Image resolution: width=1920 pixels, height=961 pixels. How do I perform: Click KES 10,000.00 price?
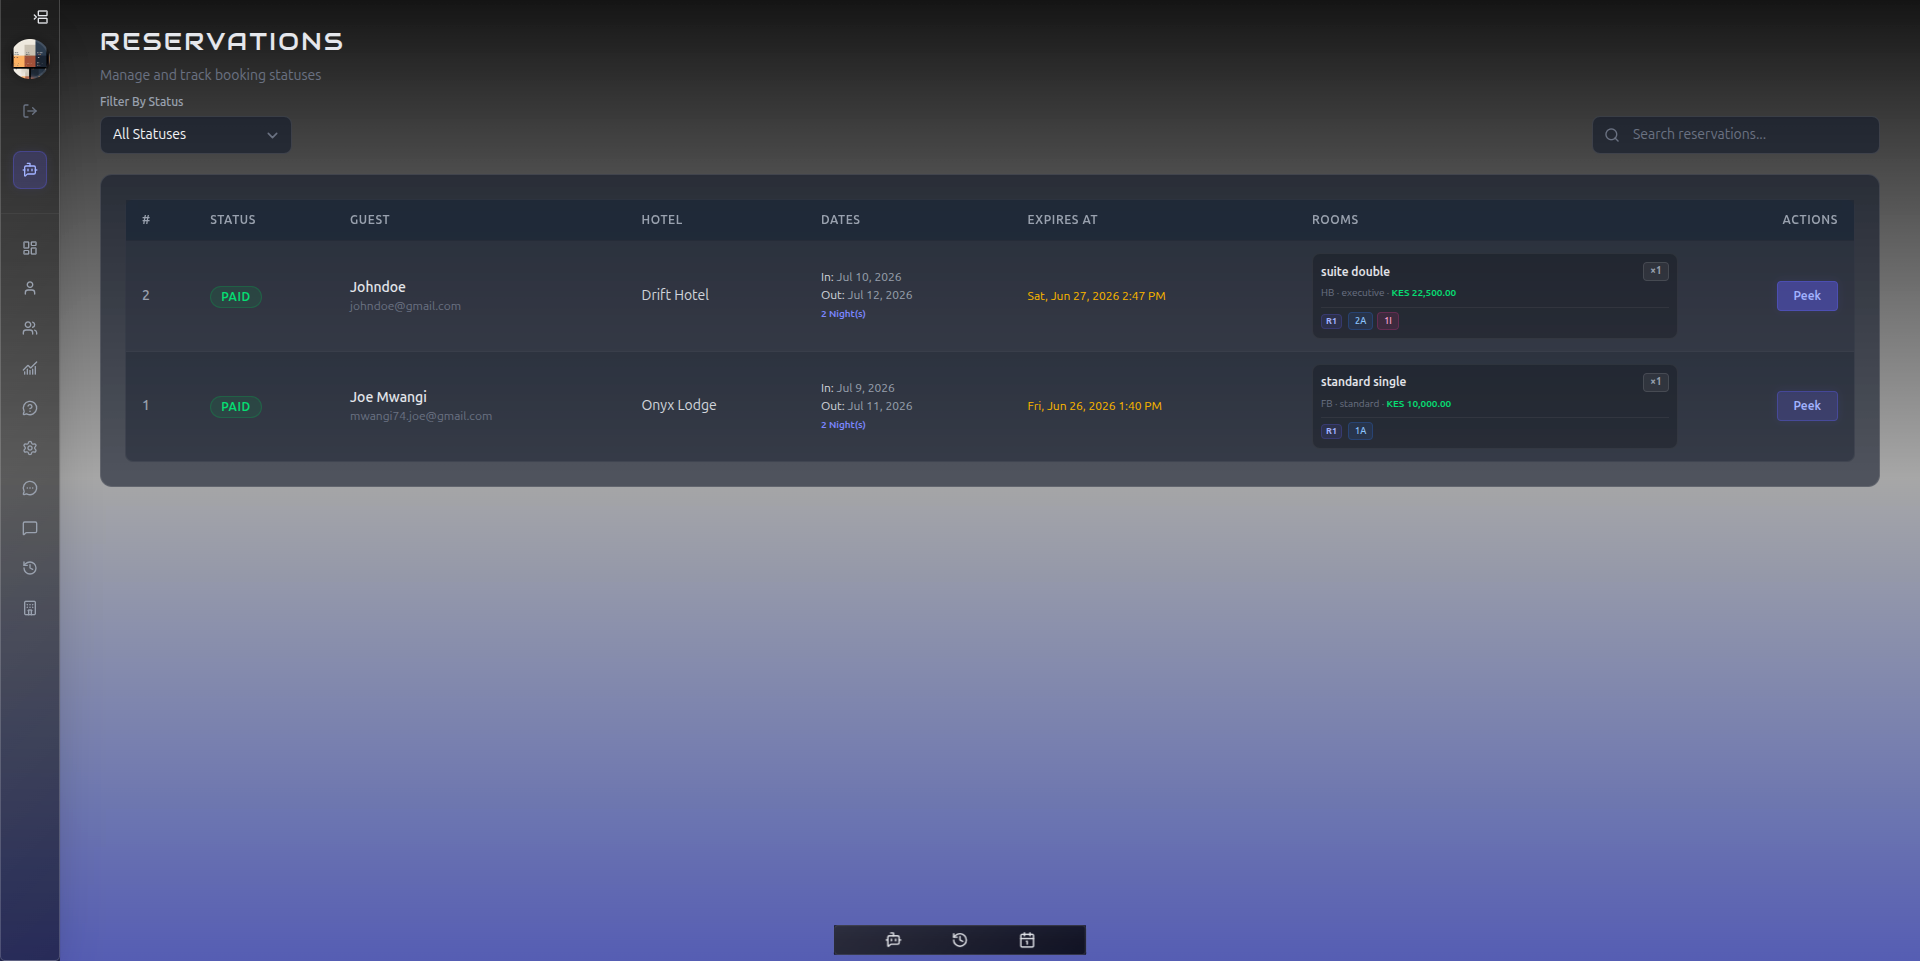point(1418,404)
